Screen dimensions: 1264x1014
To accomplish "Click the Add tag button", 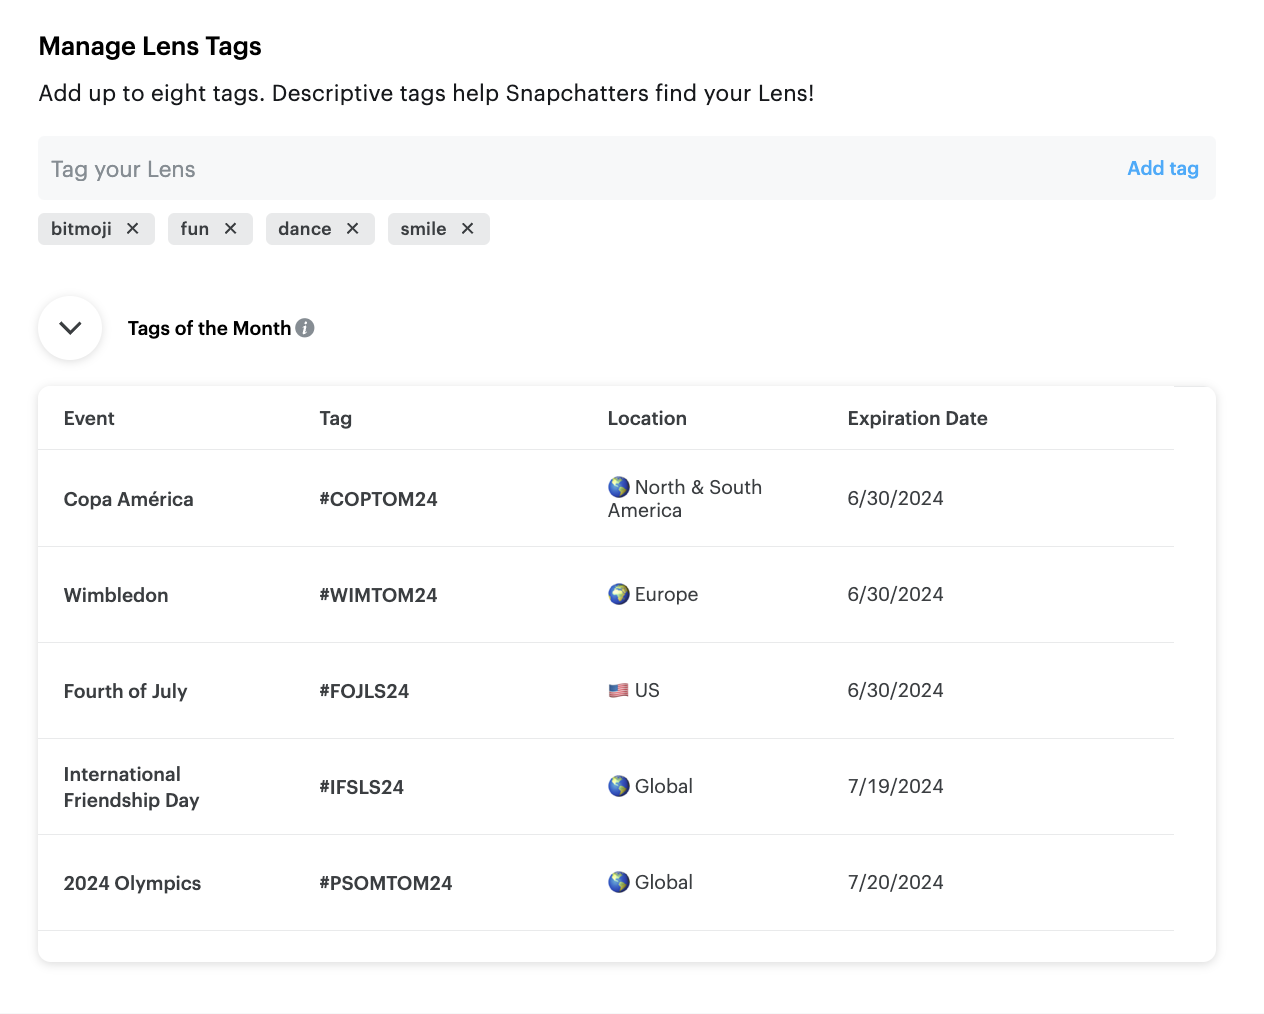I will pos(1162,169).
